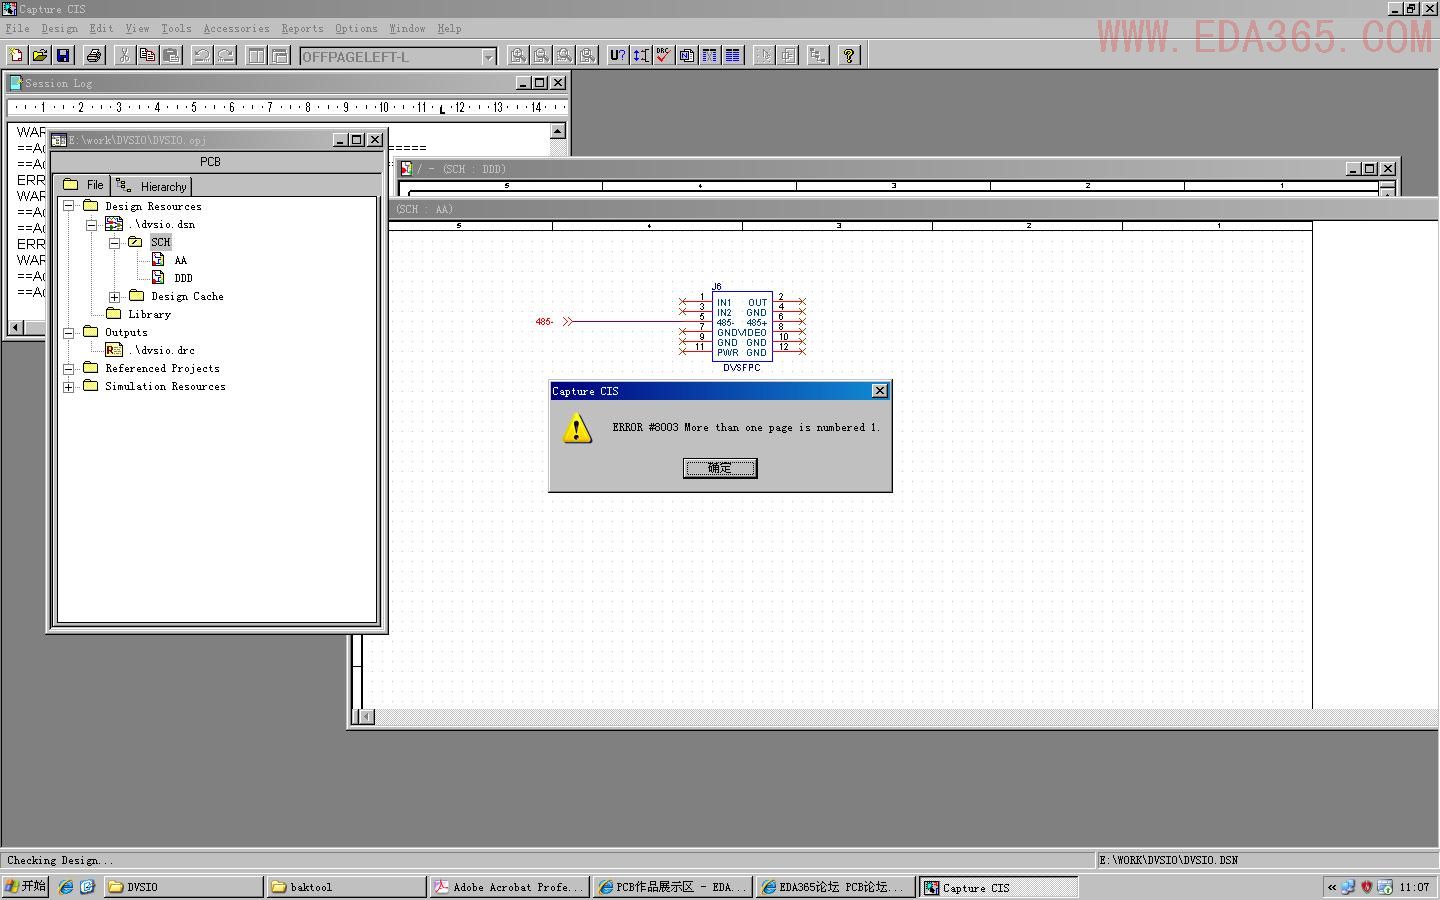Click the 确定 button in the error dialog
Screen dimensions: 1440x900
[x=720, y=468]
